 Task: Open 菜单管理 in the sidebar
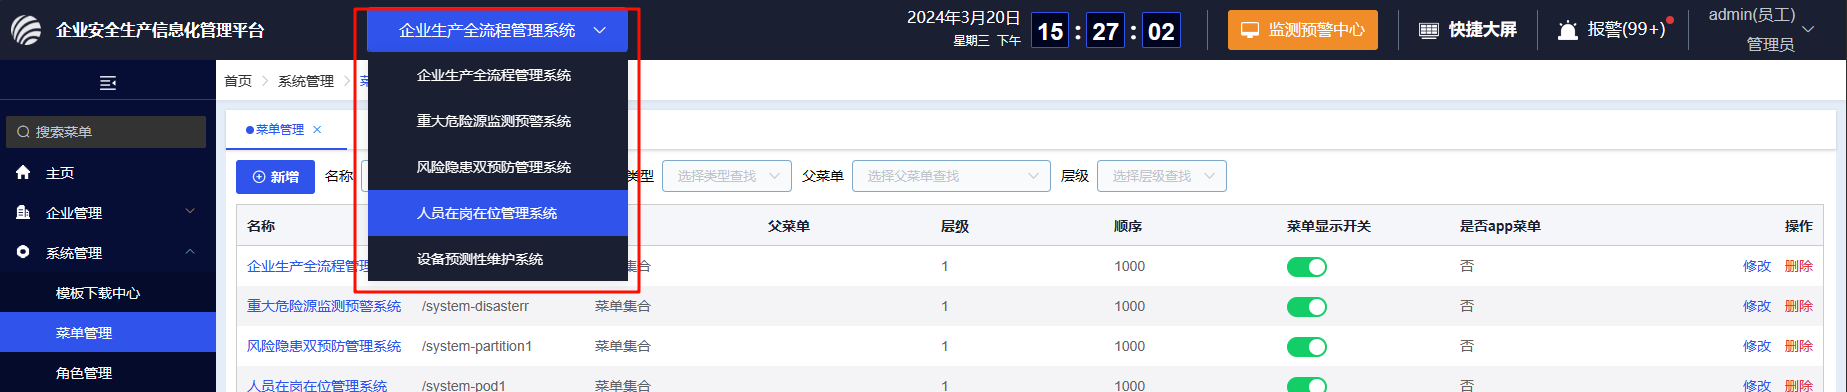(x=108, y=333)
